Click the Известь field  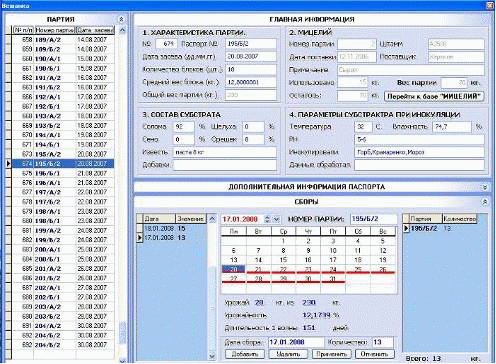[225, 152]
